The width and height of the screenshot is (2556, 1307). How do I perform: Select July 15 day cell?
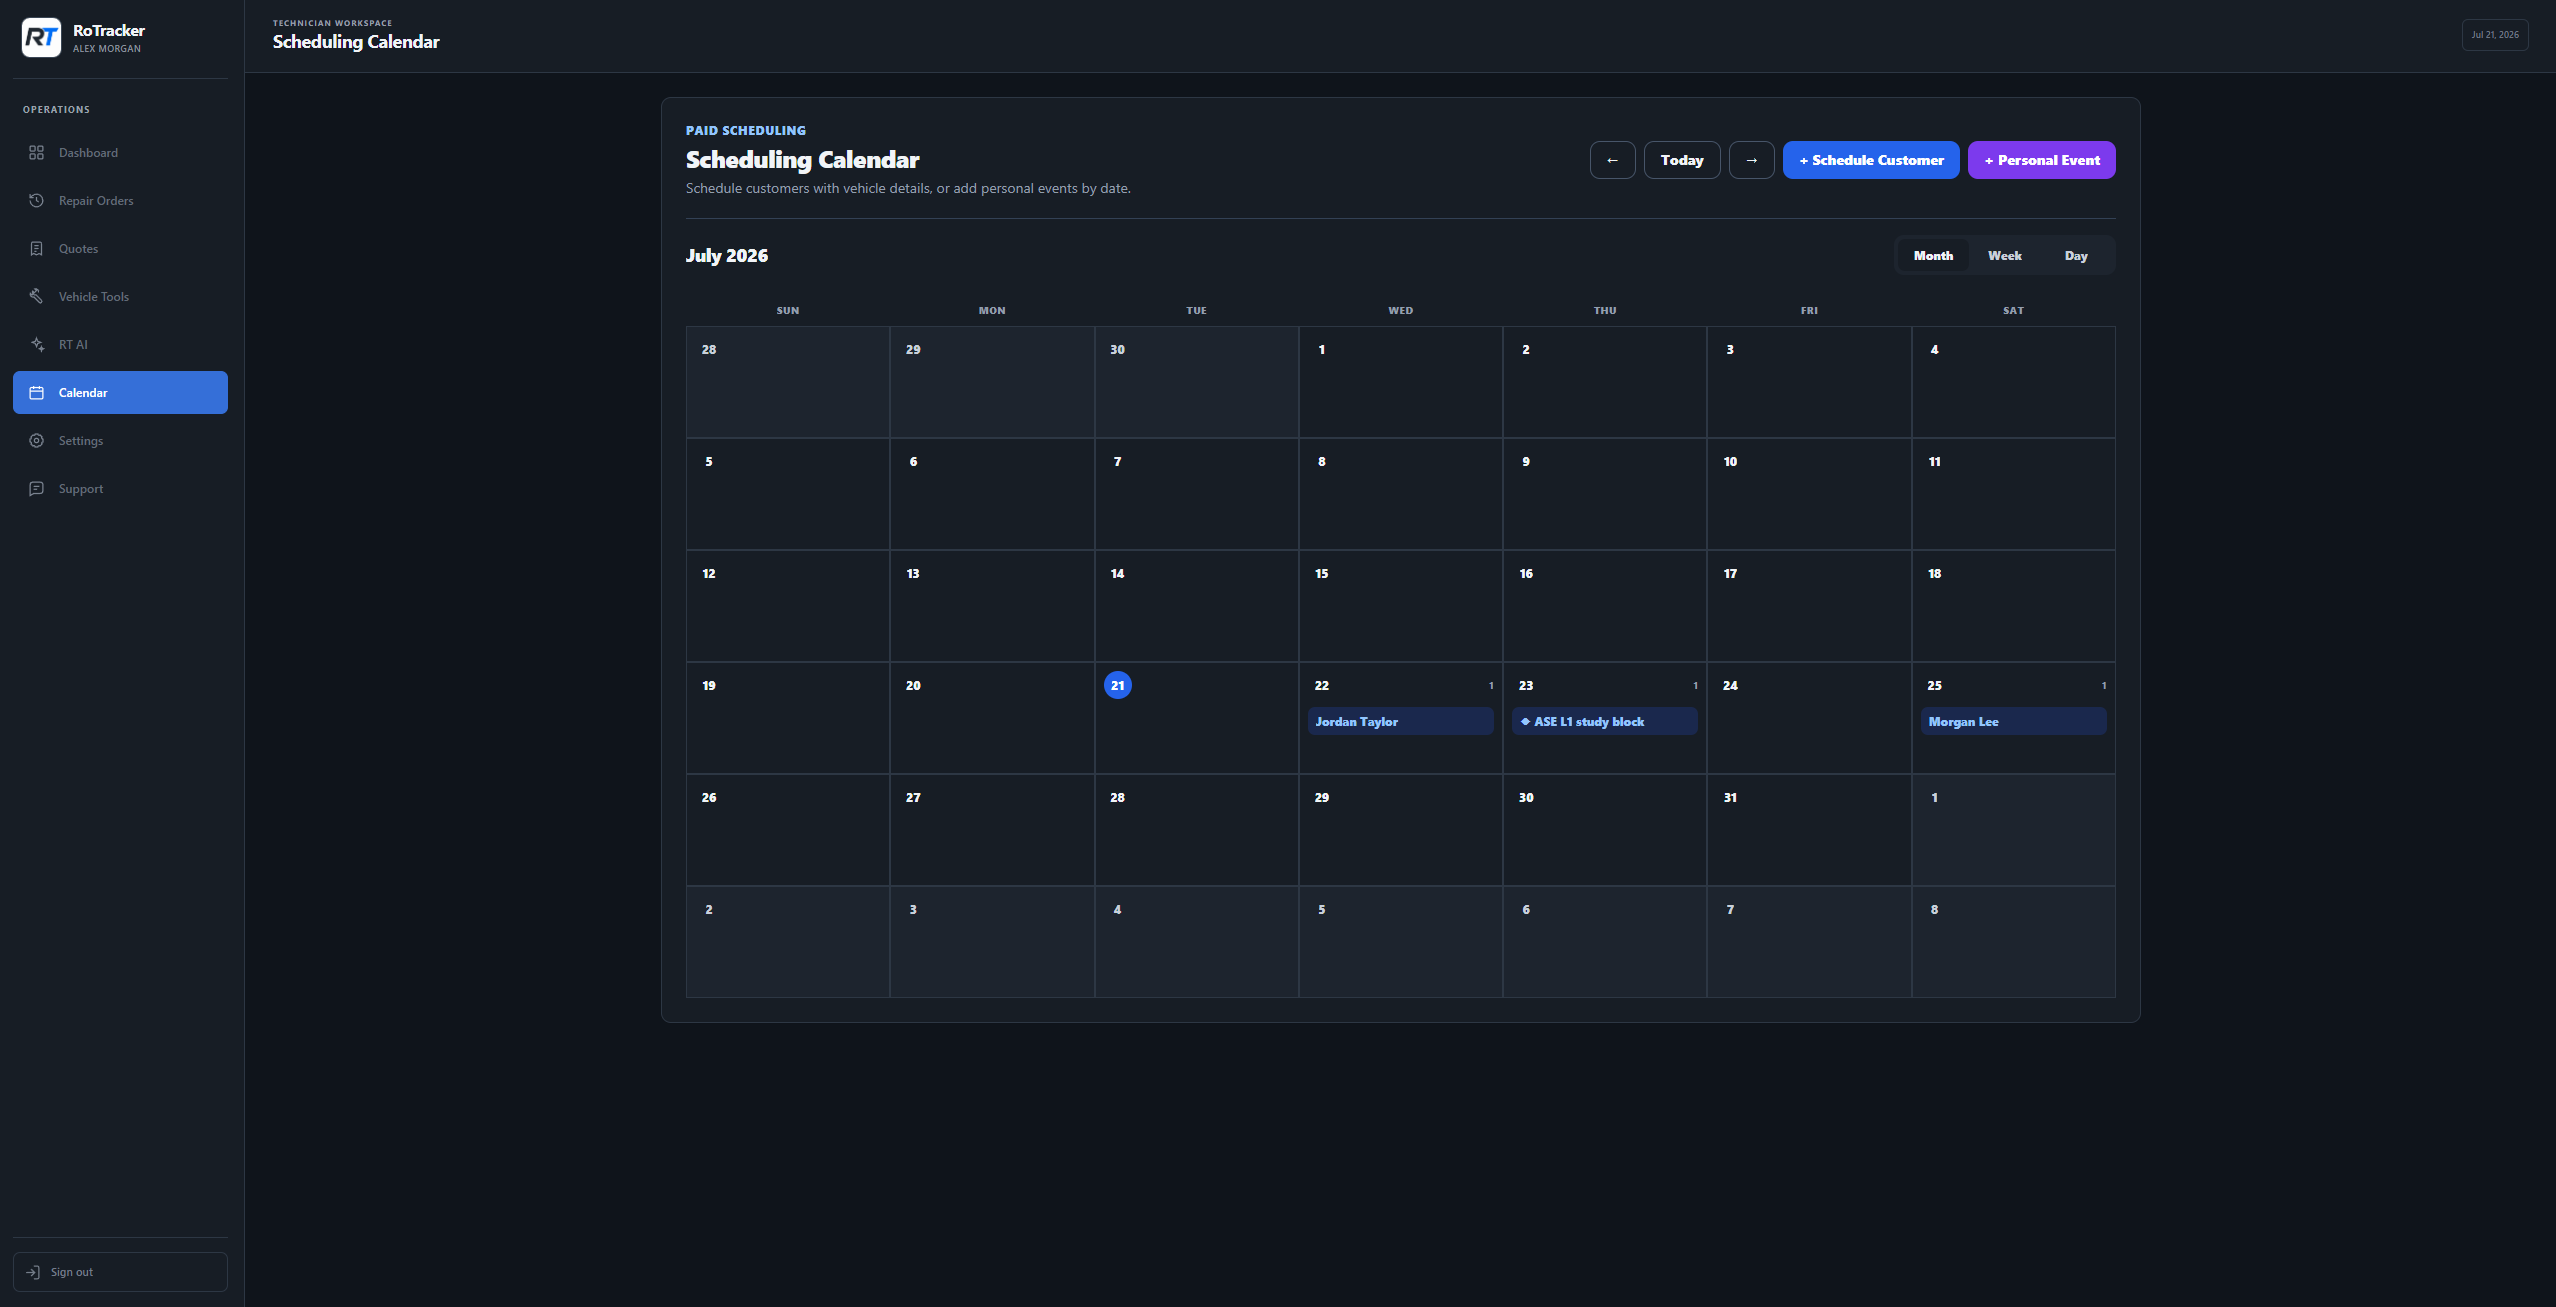pyautogui.click(x=1400, y=606)
